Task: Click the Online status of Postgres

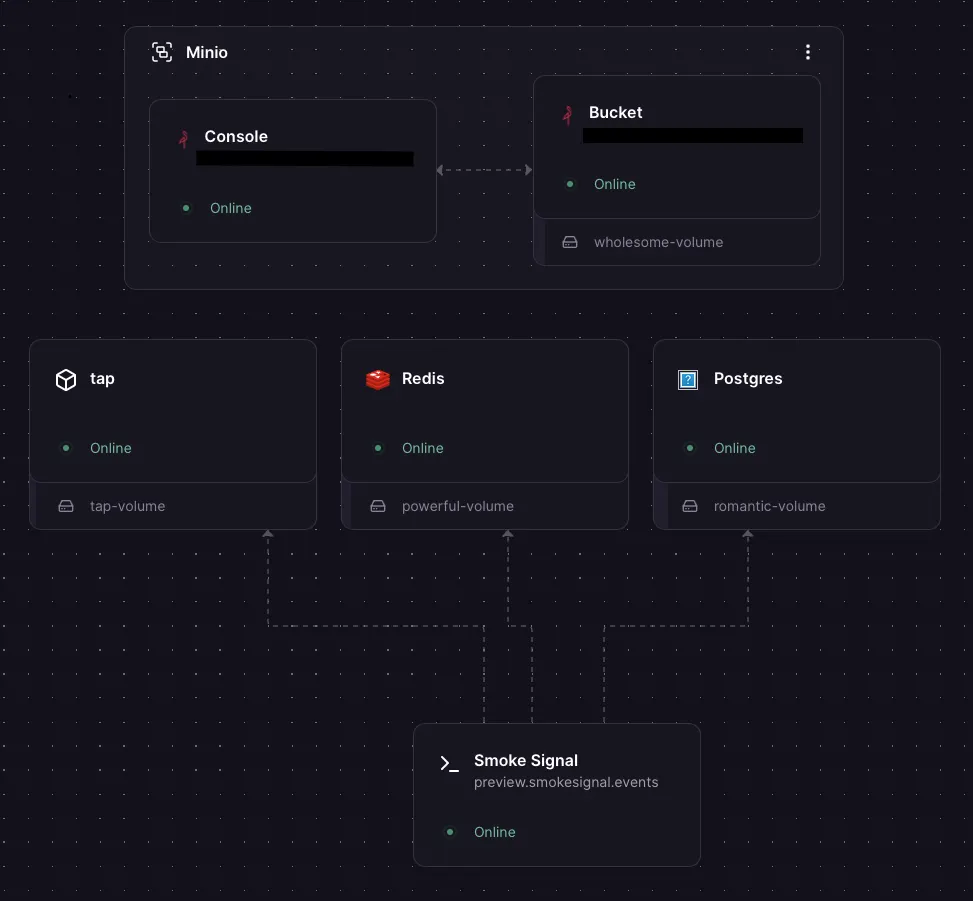Action: point(734,448)
